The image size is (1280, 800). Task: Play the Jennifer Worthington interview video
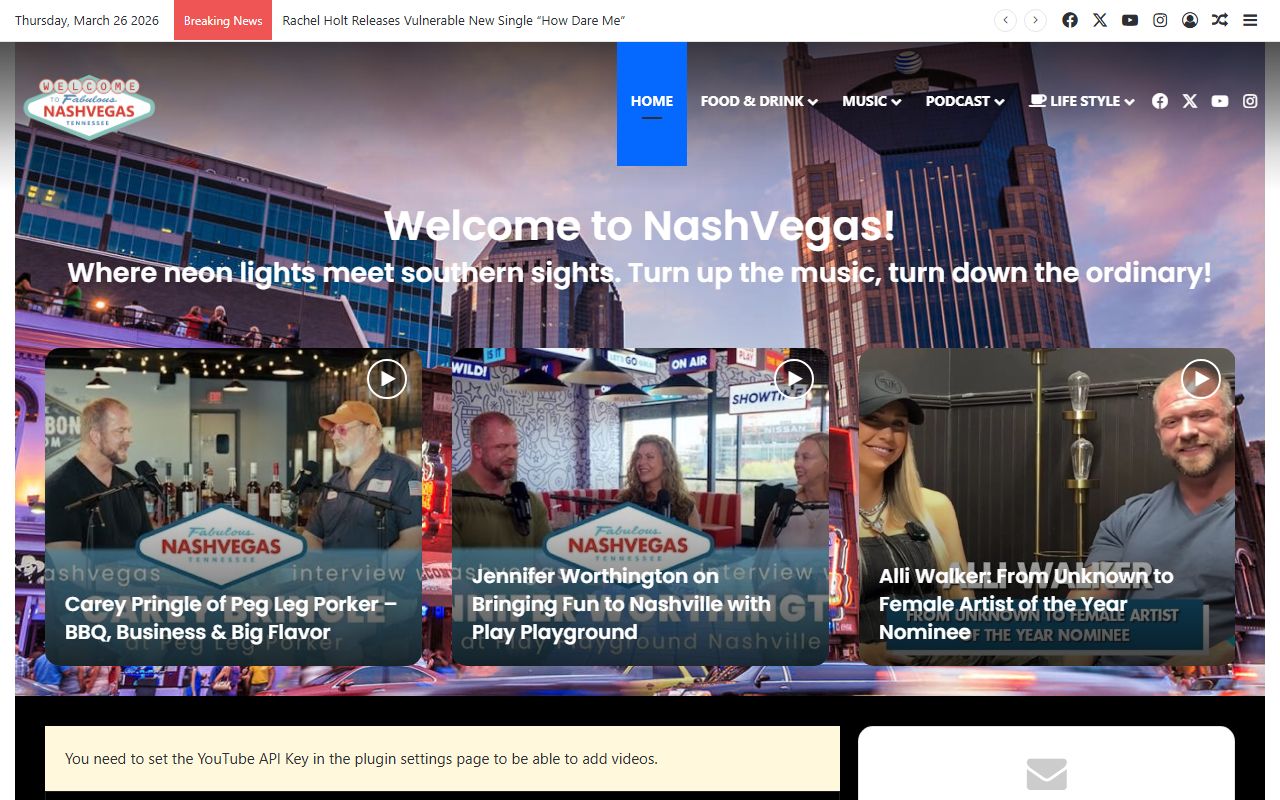(x=793, y=379)
